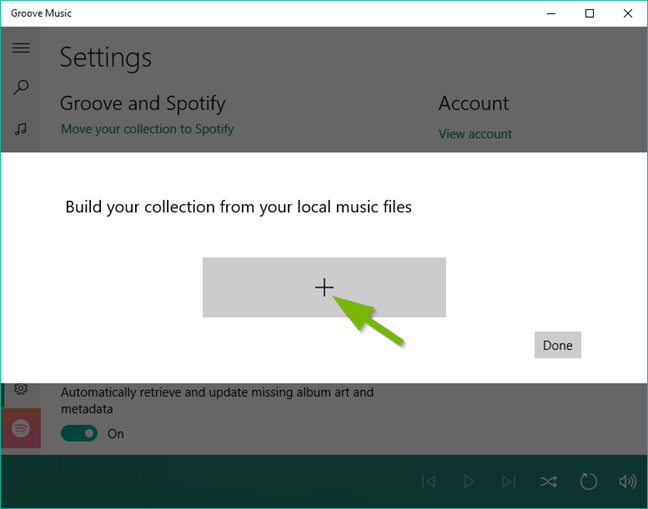Open the View account link
This screenshot has width=648, height=509.
[x=475, y=134]
